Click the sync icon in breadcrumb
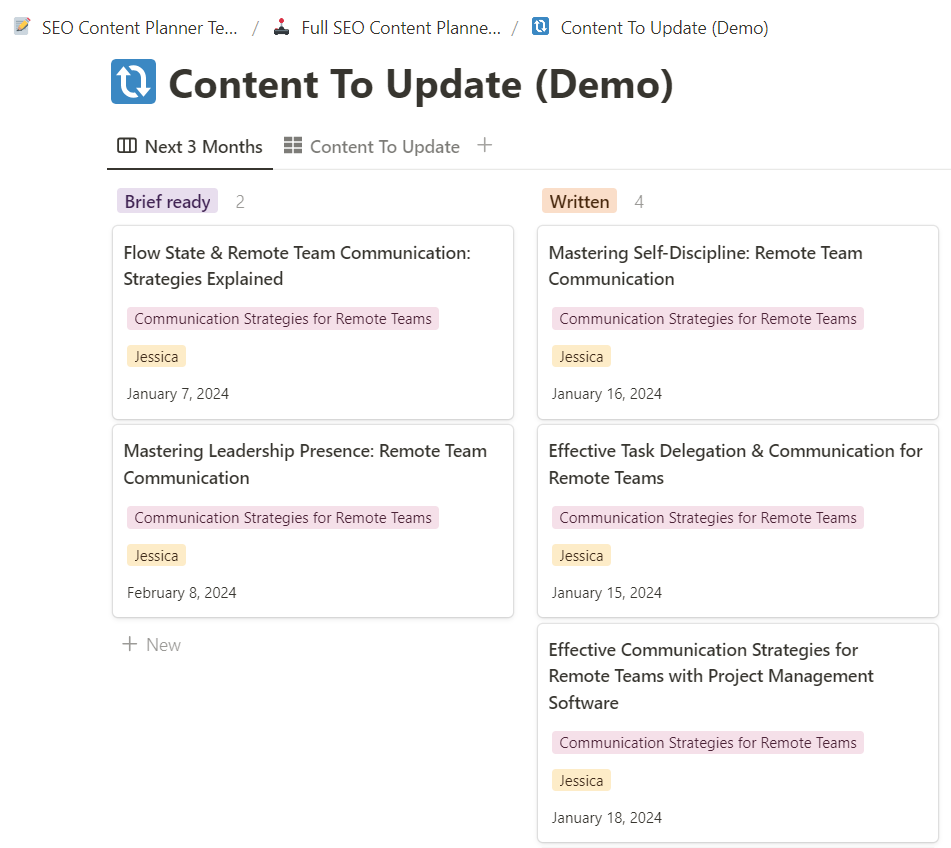Image resolution: width=951 pixels, height=848 pixels. click(541, 27)
